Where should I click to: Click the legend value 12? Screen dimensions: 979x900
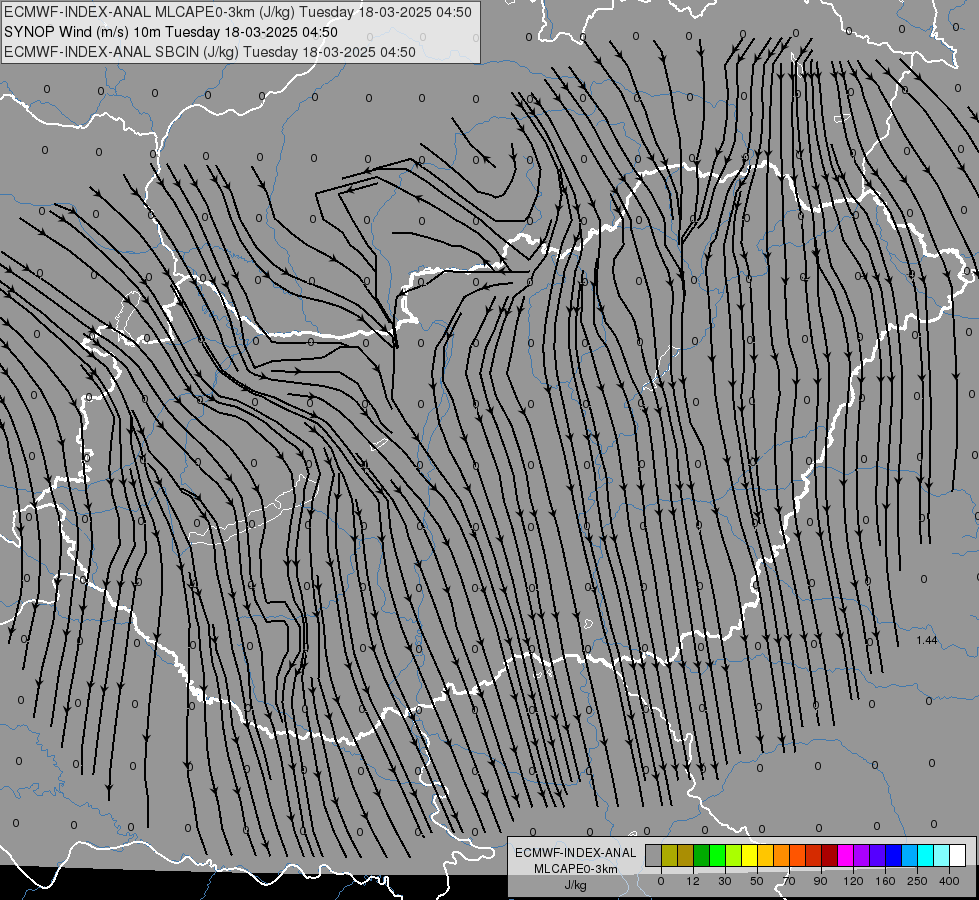[x=693, y=881]
